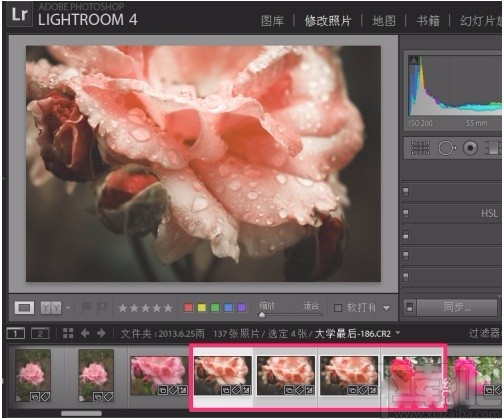Flag photo as picked

(86, 307)
